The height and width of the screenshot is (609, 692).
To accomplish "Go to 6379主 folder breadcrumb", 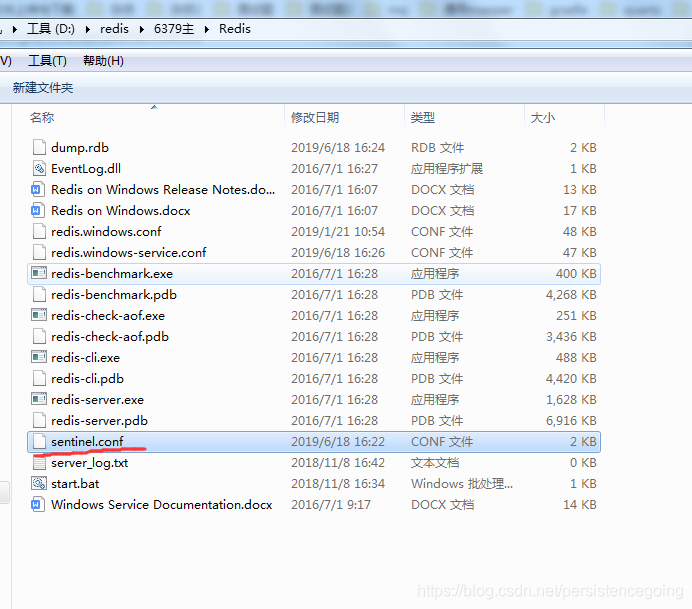I will pos(174,29).
